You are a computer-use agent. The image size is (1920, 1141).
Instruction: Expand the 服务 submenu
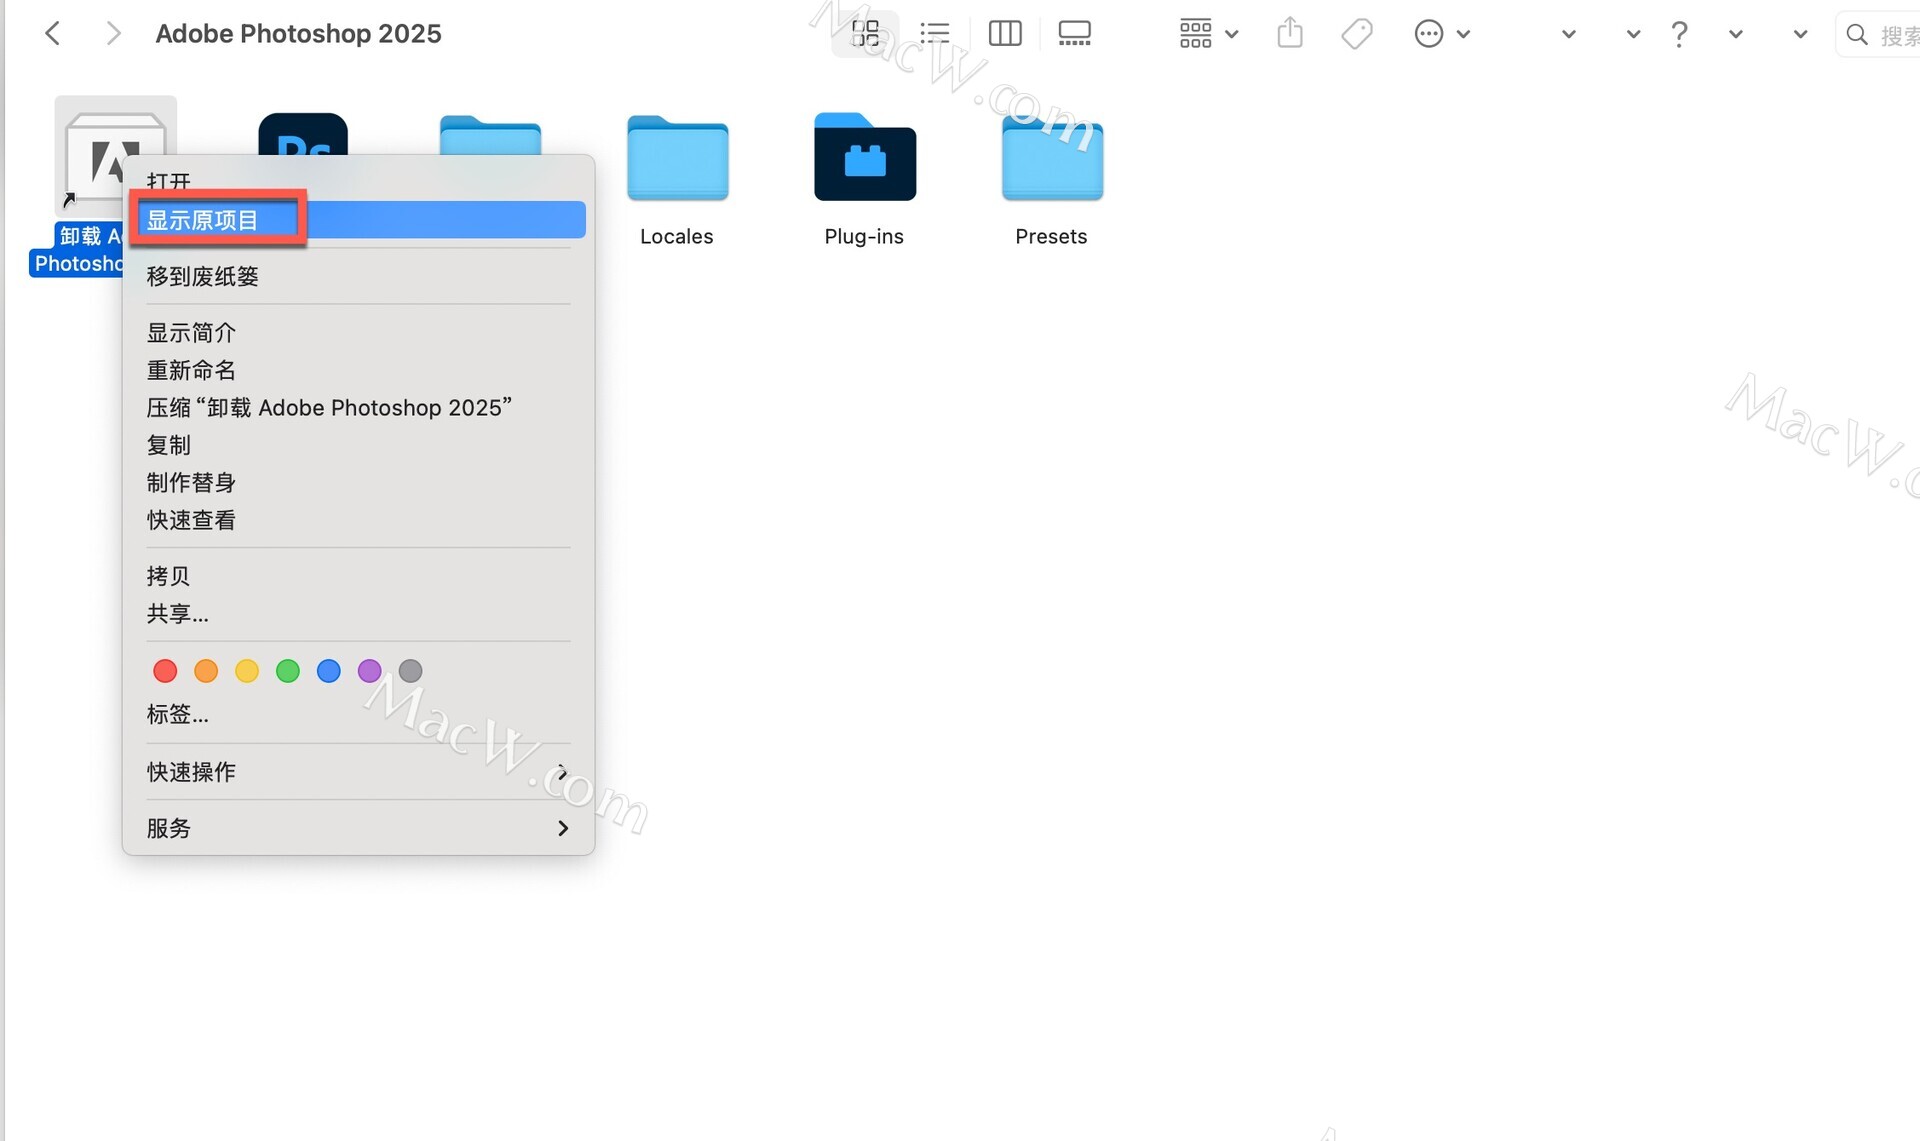[x=358, y=828]
